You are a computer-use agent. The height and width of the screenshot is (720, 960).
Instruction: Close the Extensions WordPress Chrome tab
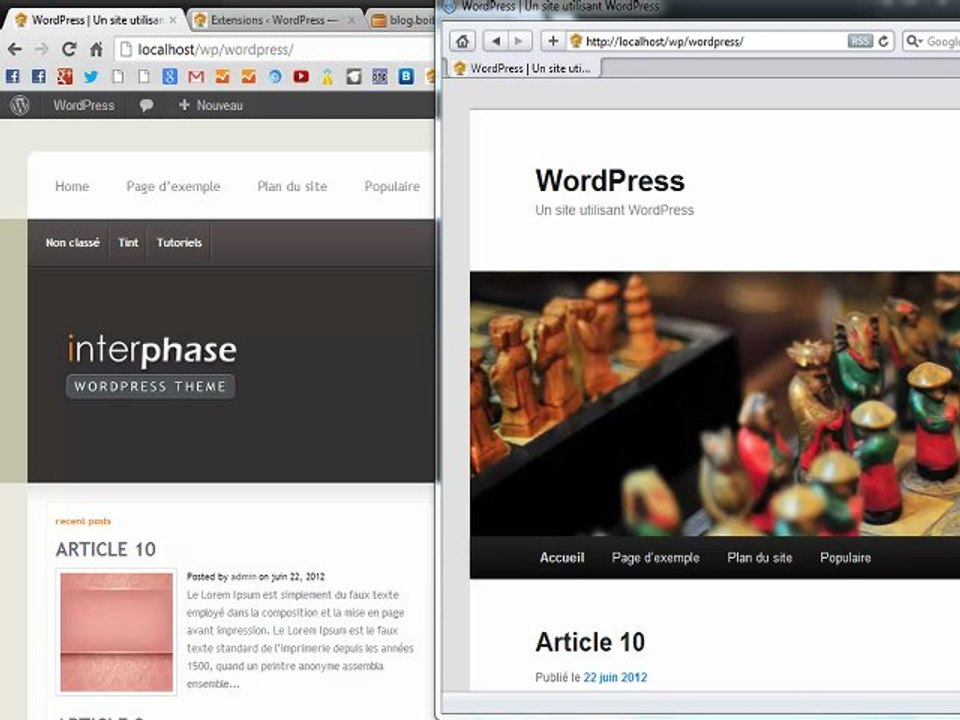pos(351,20)
